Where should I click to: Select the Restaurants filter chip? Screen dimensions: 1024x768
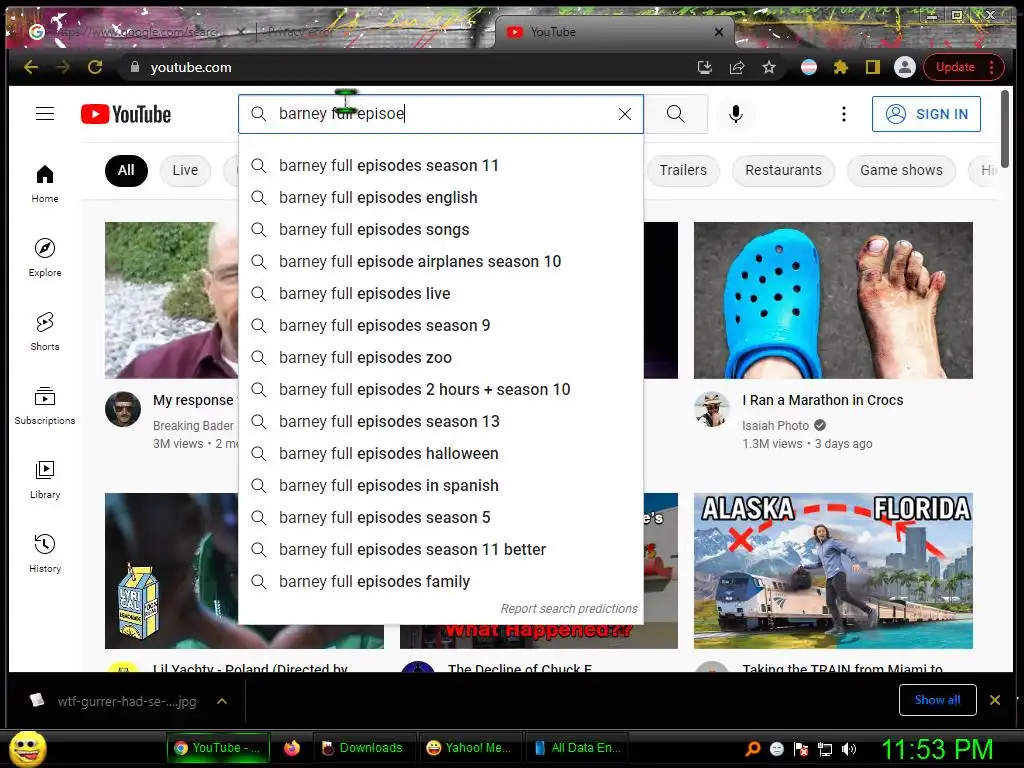(x=783, y=170)
